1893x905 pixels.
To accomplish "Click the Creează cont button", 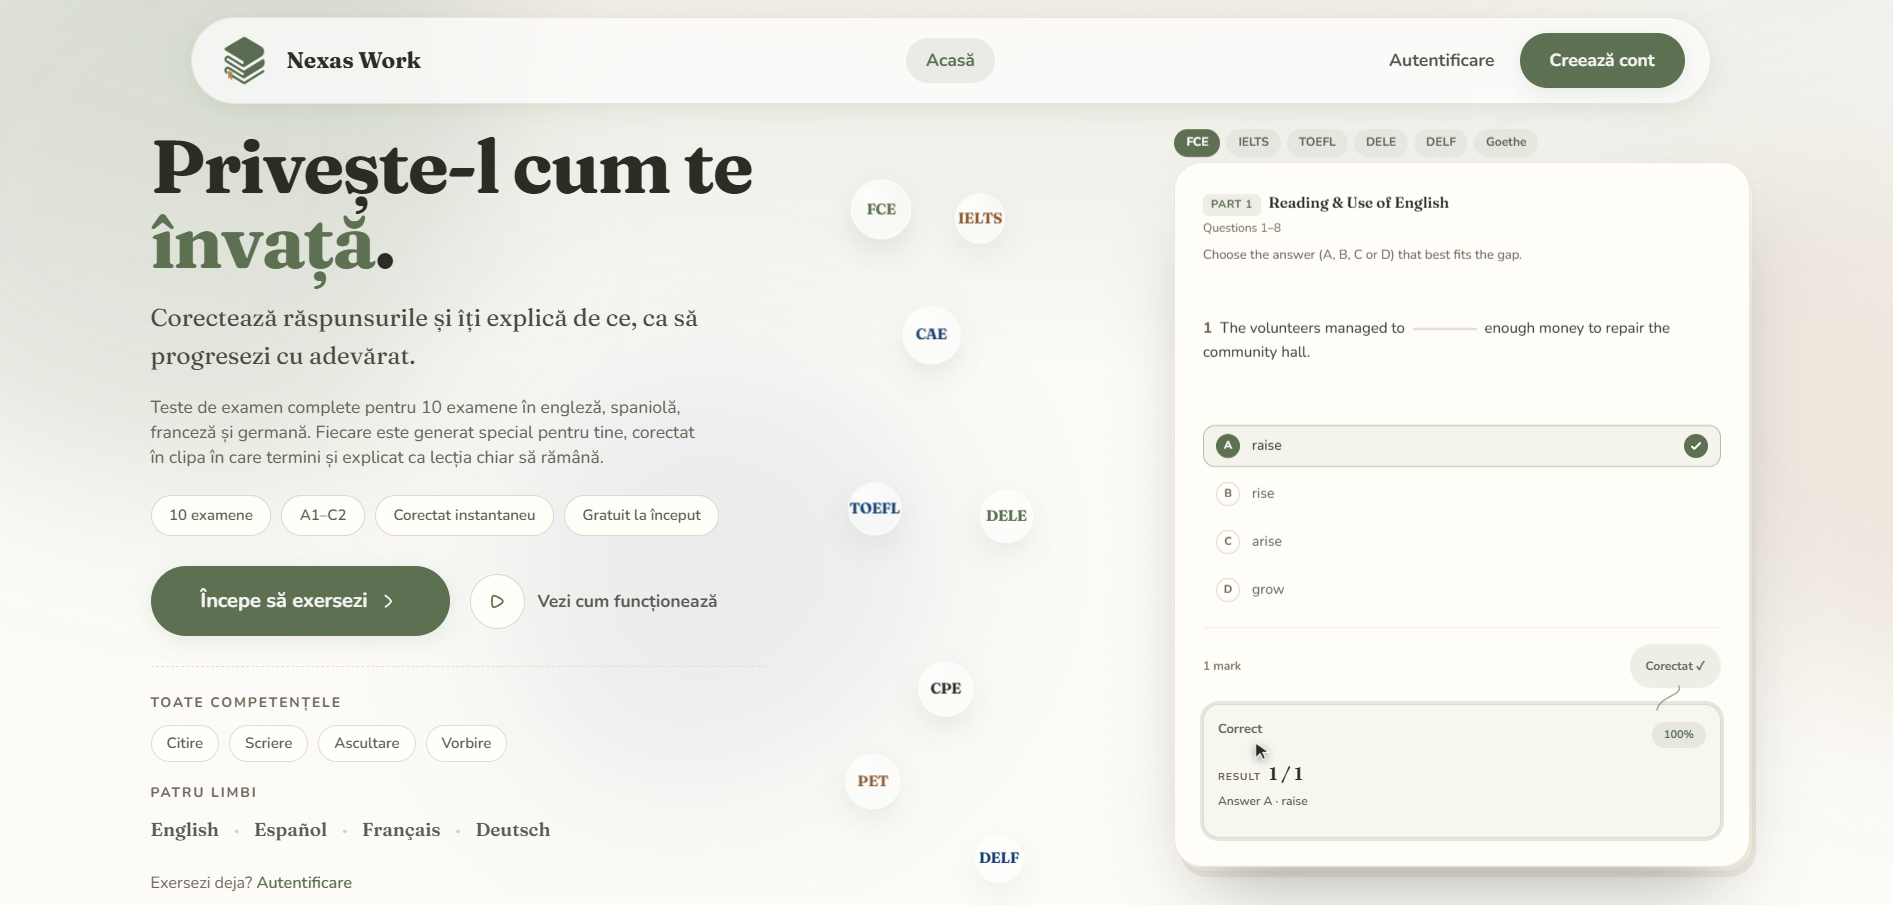I will click(1602, 60).
